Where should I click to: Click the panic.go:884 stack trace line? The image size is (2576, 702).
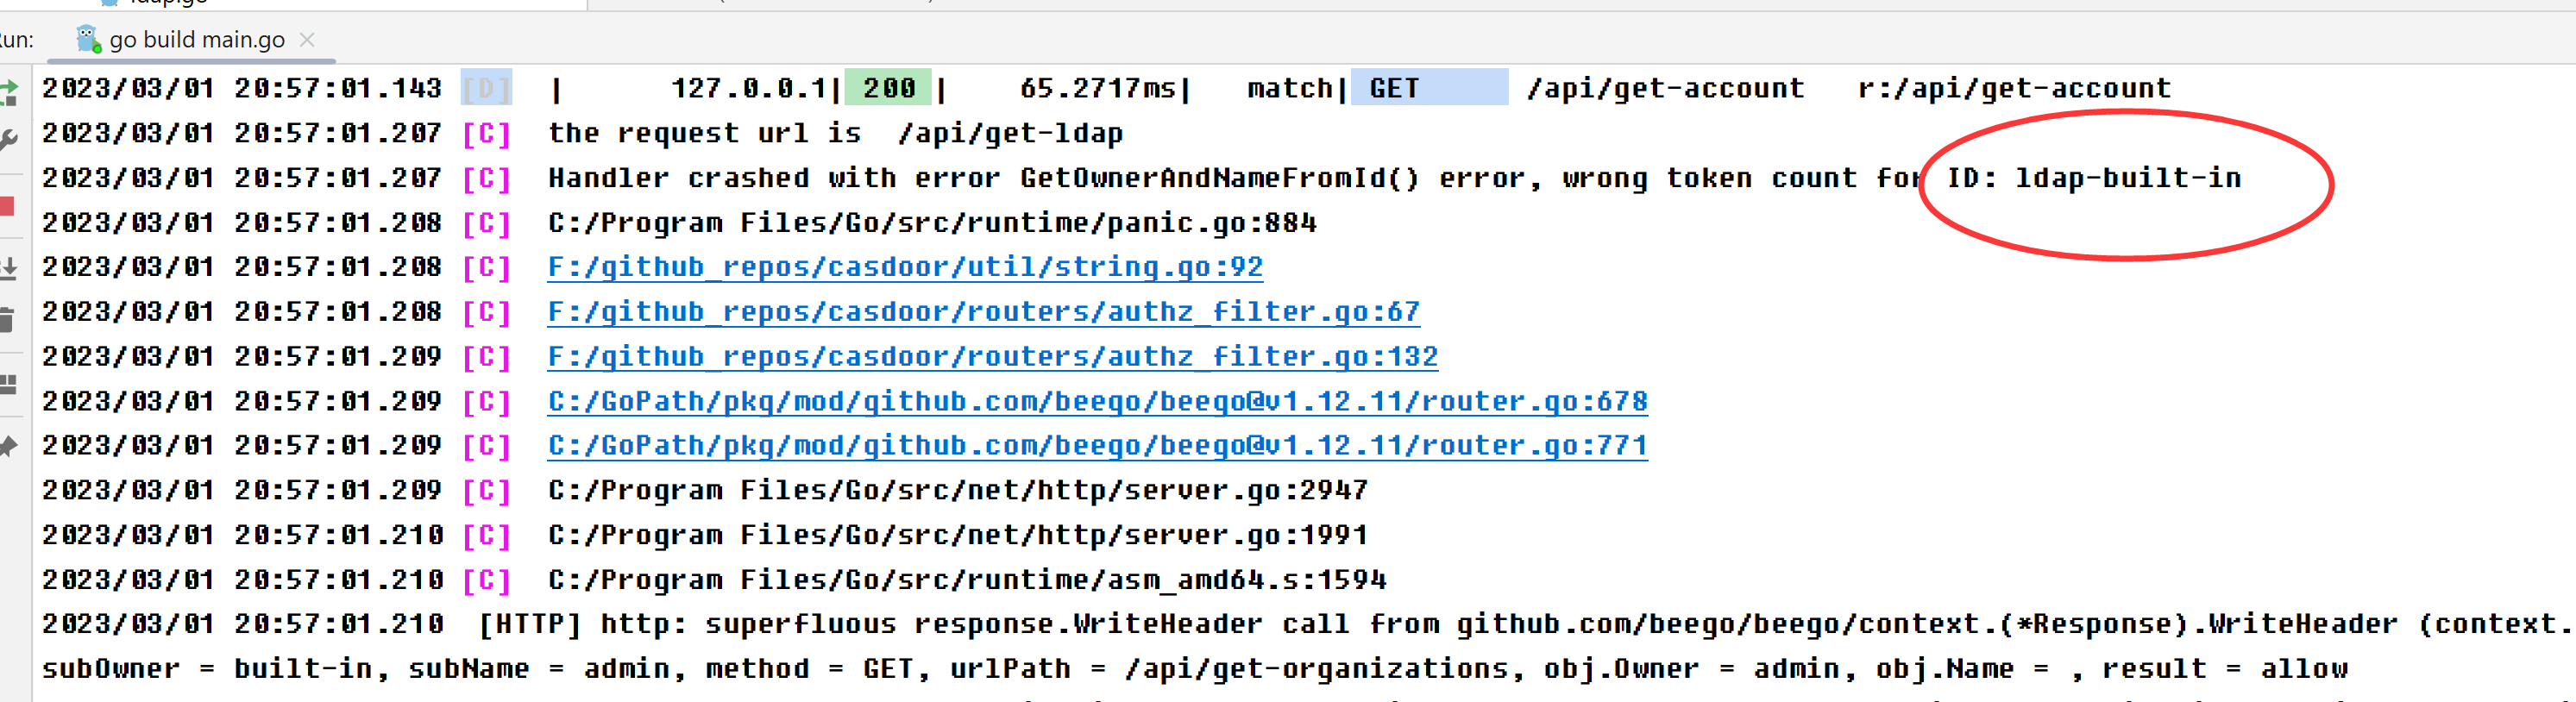932,222
